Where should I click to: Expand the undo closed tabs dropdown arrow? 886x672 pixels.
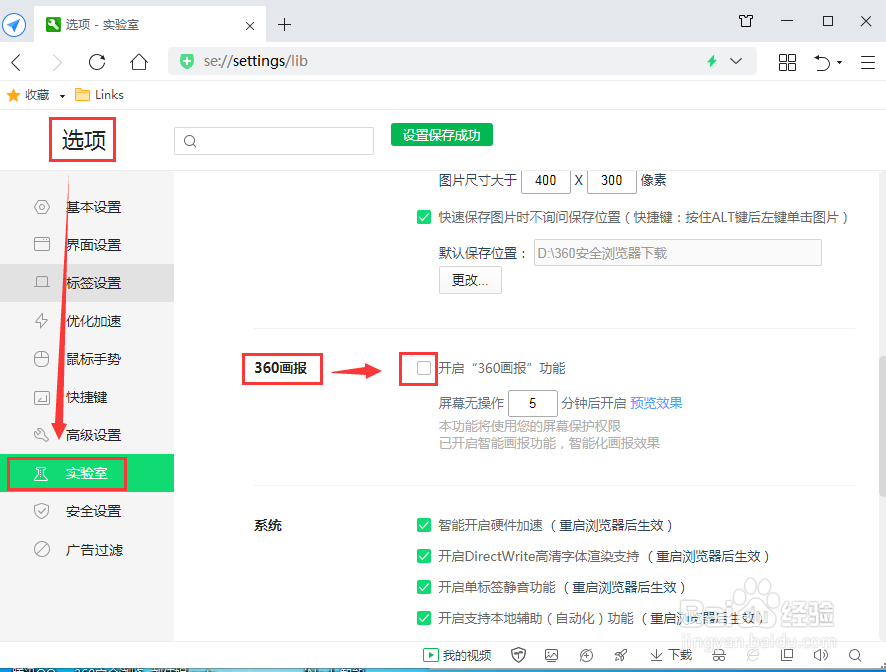[x=839, y=62]
